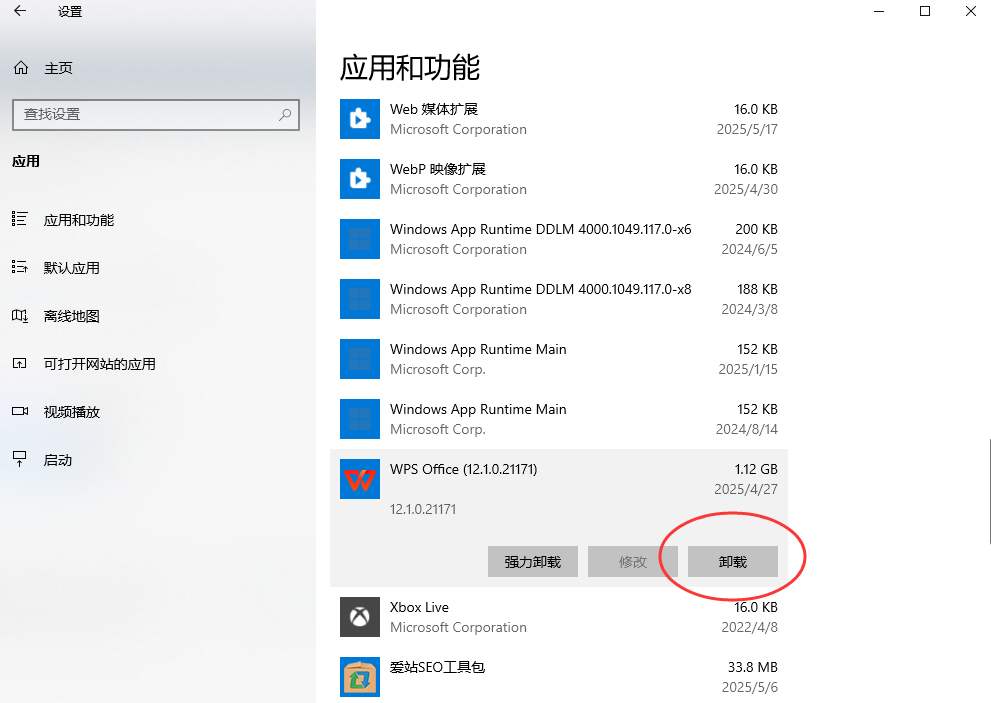Select Windows App Runtime DDLM 4000.1049.117.0-x6 text
991x703 pixels.
540,229
